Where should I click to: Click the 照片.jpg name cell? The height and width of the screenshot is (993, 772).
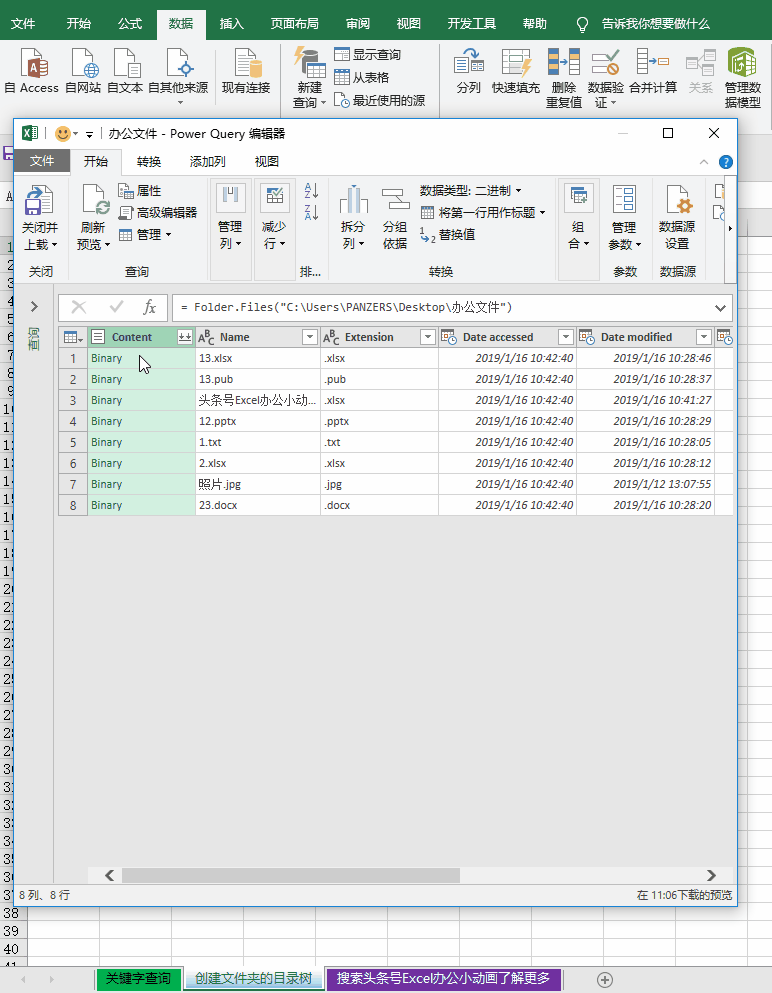tap(258, 484)
